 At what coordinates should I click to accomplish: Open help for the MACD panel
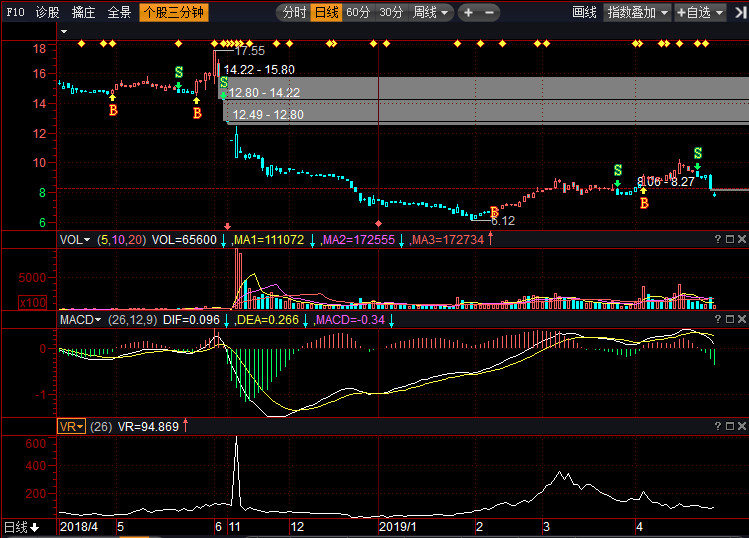tap(717, 320)
